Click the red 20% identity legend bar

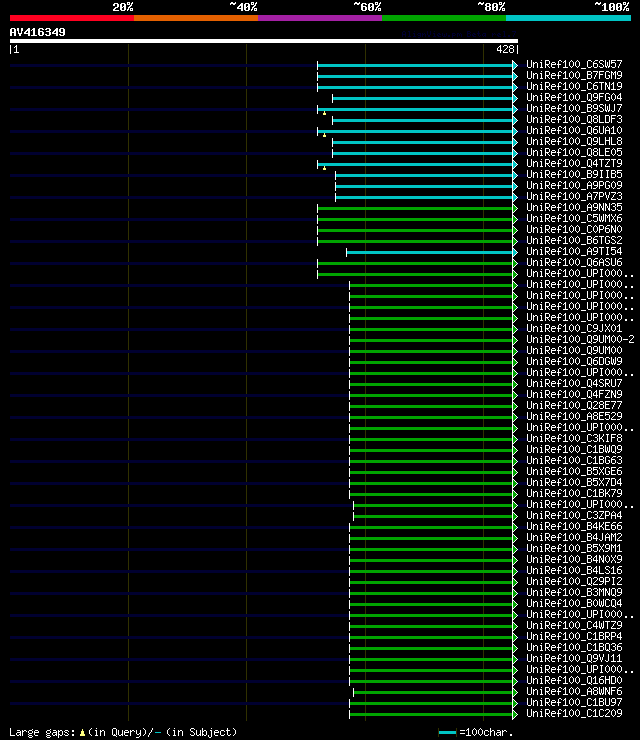click(x=72, y=18)
